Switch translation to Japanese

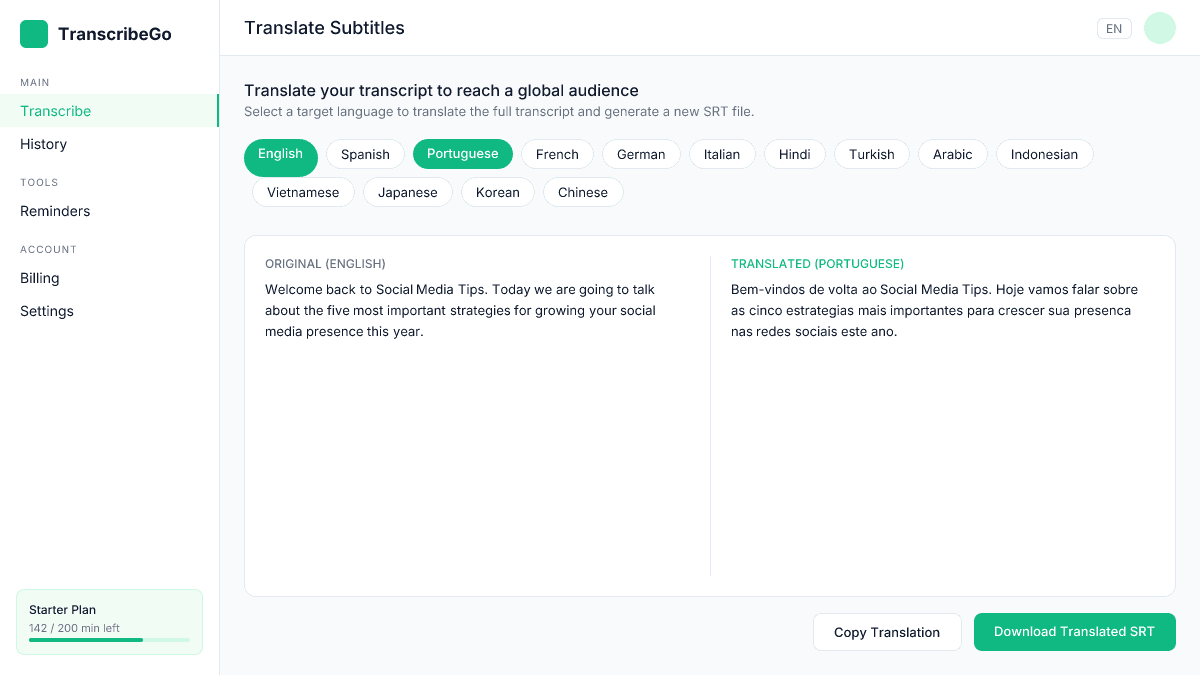[408, 192]
